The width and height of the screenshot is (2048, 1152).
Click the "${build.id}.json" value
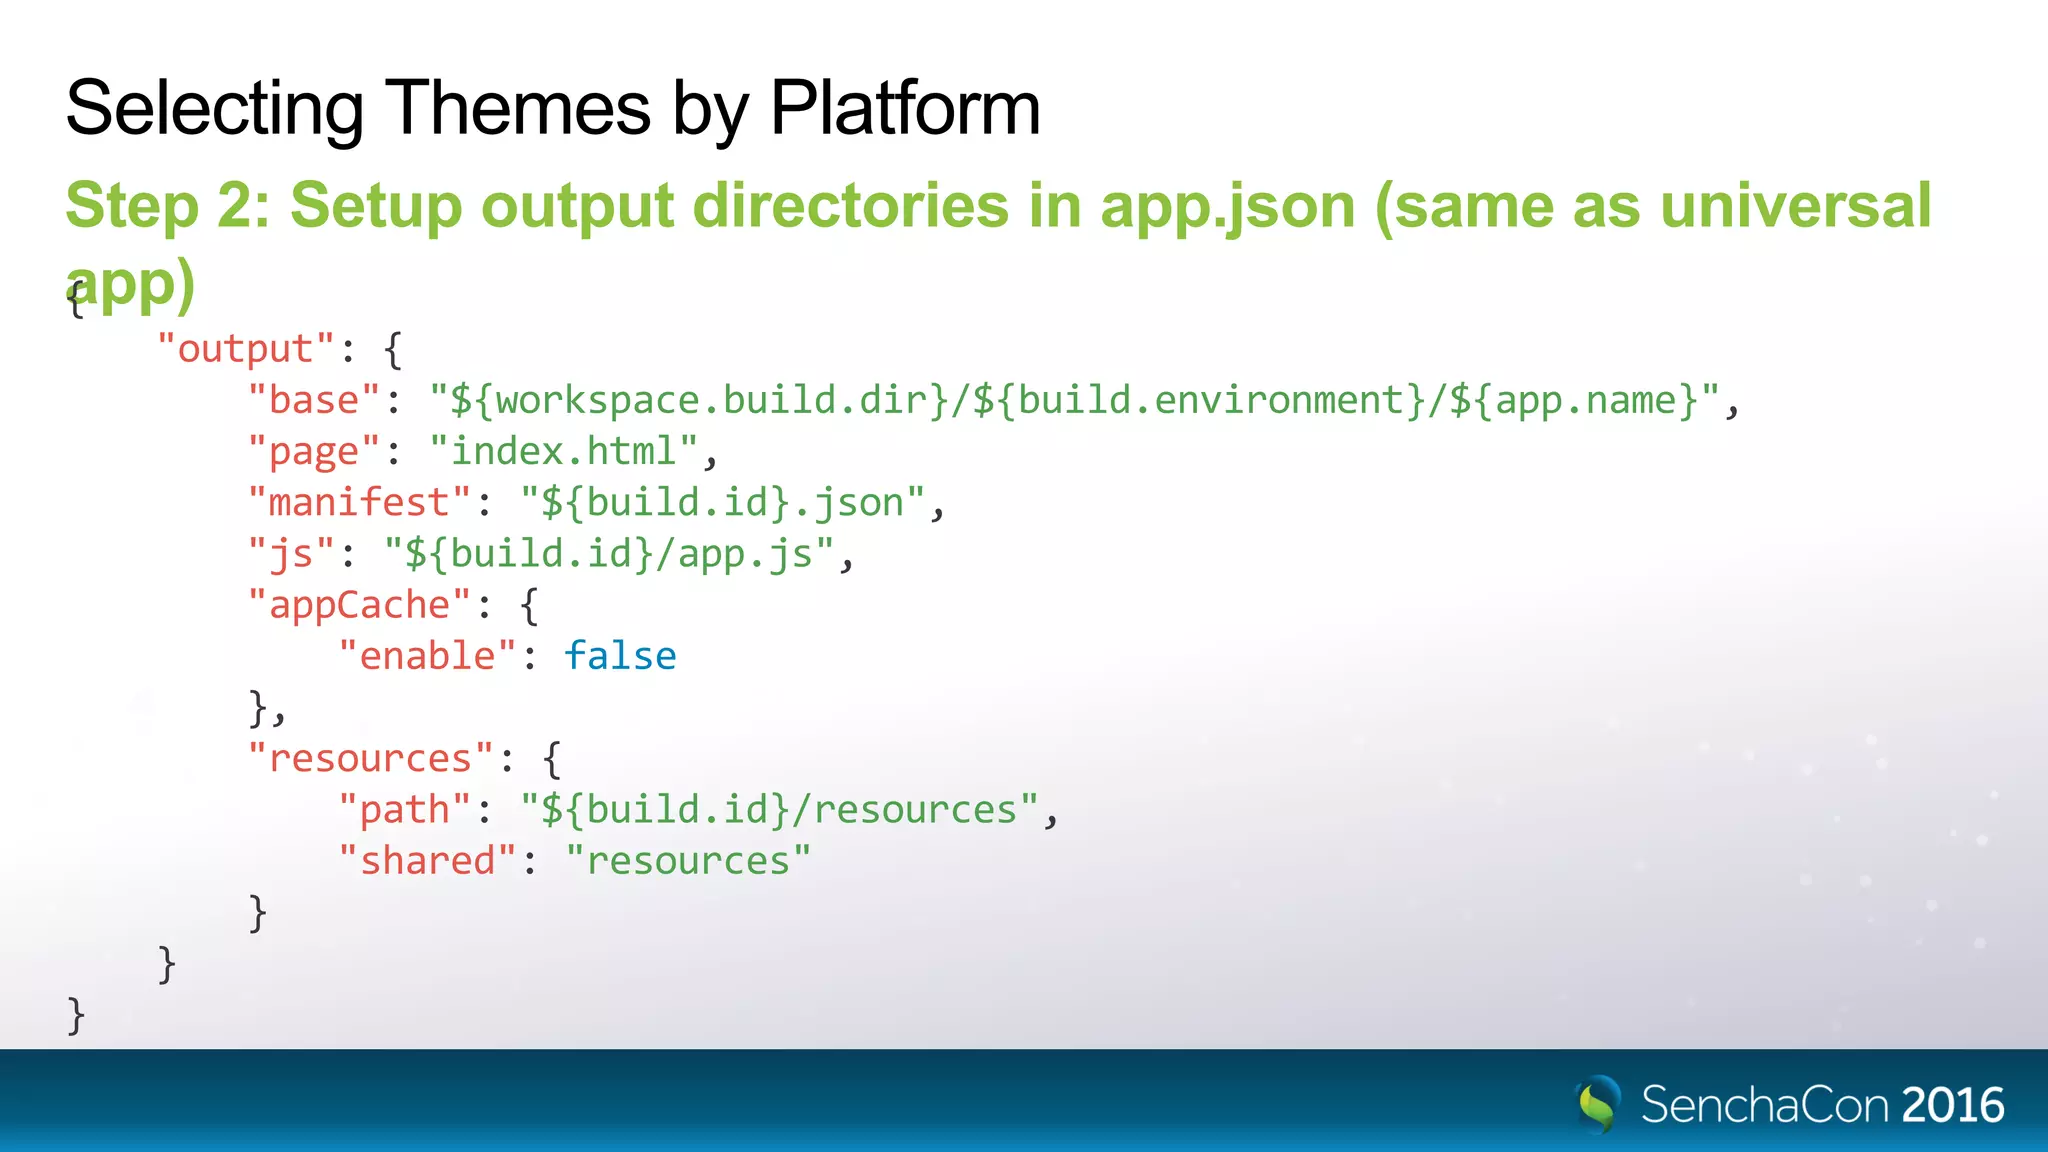point(722,503)
